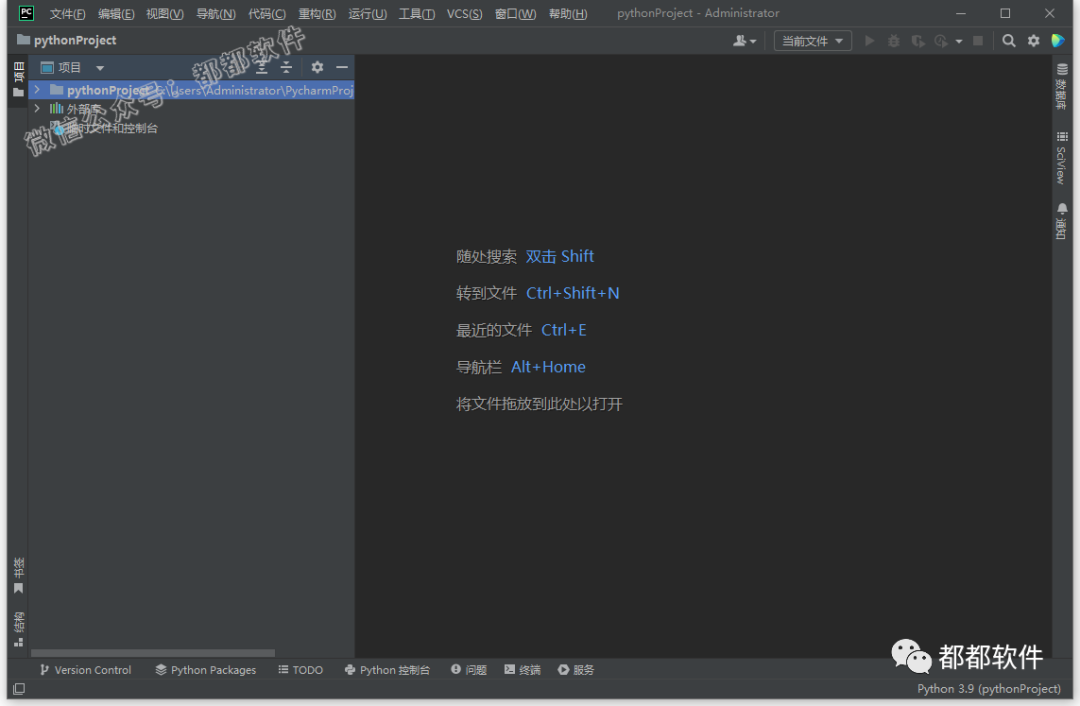Open Python 控制台 tool window tab
The height and width of the screenshot is (706, 1080).
[x=387, y=669]
